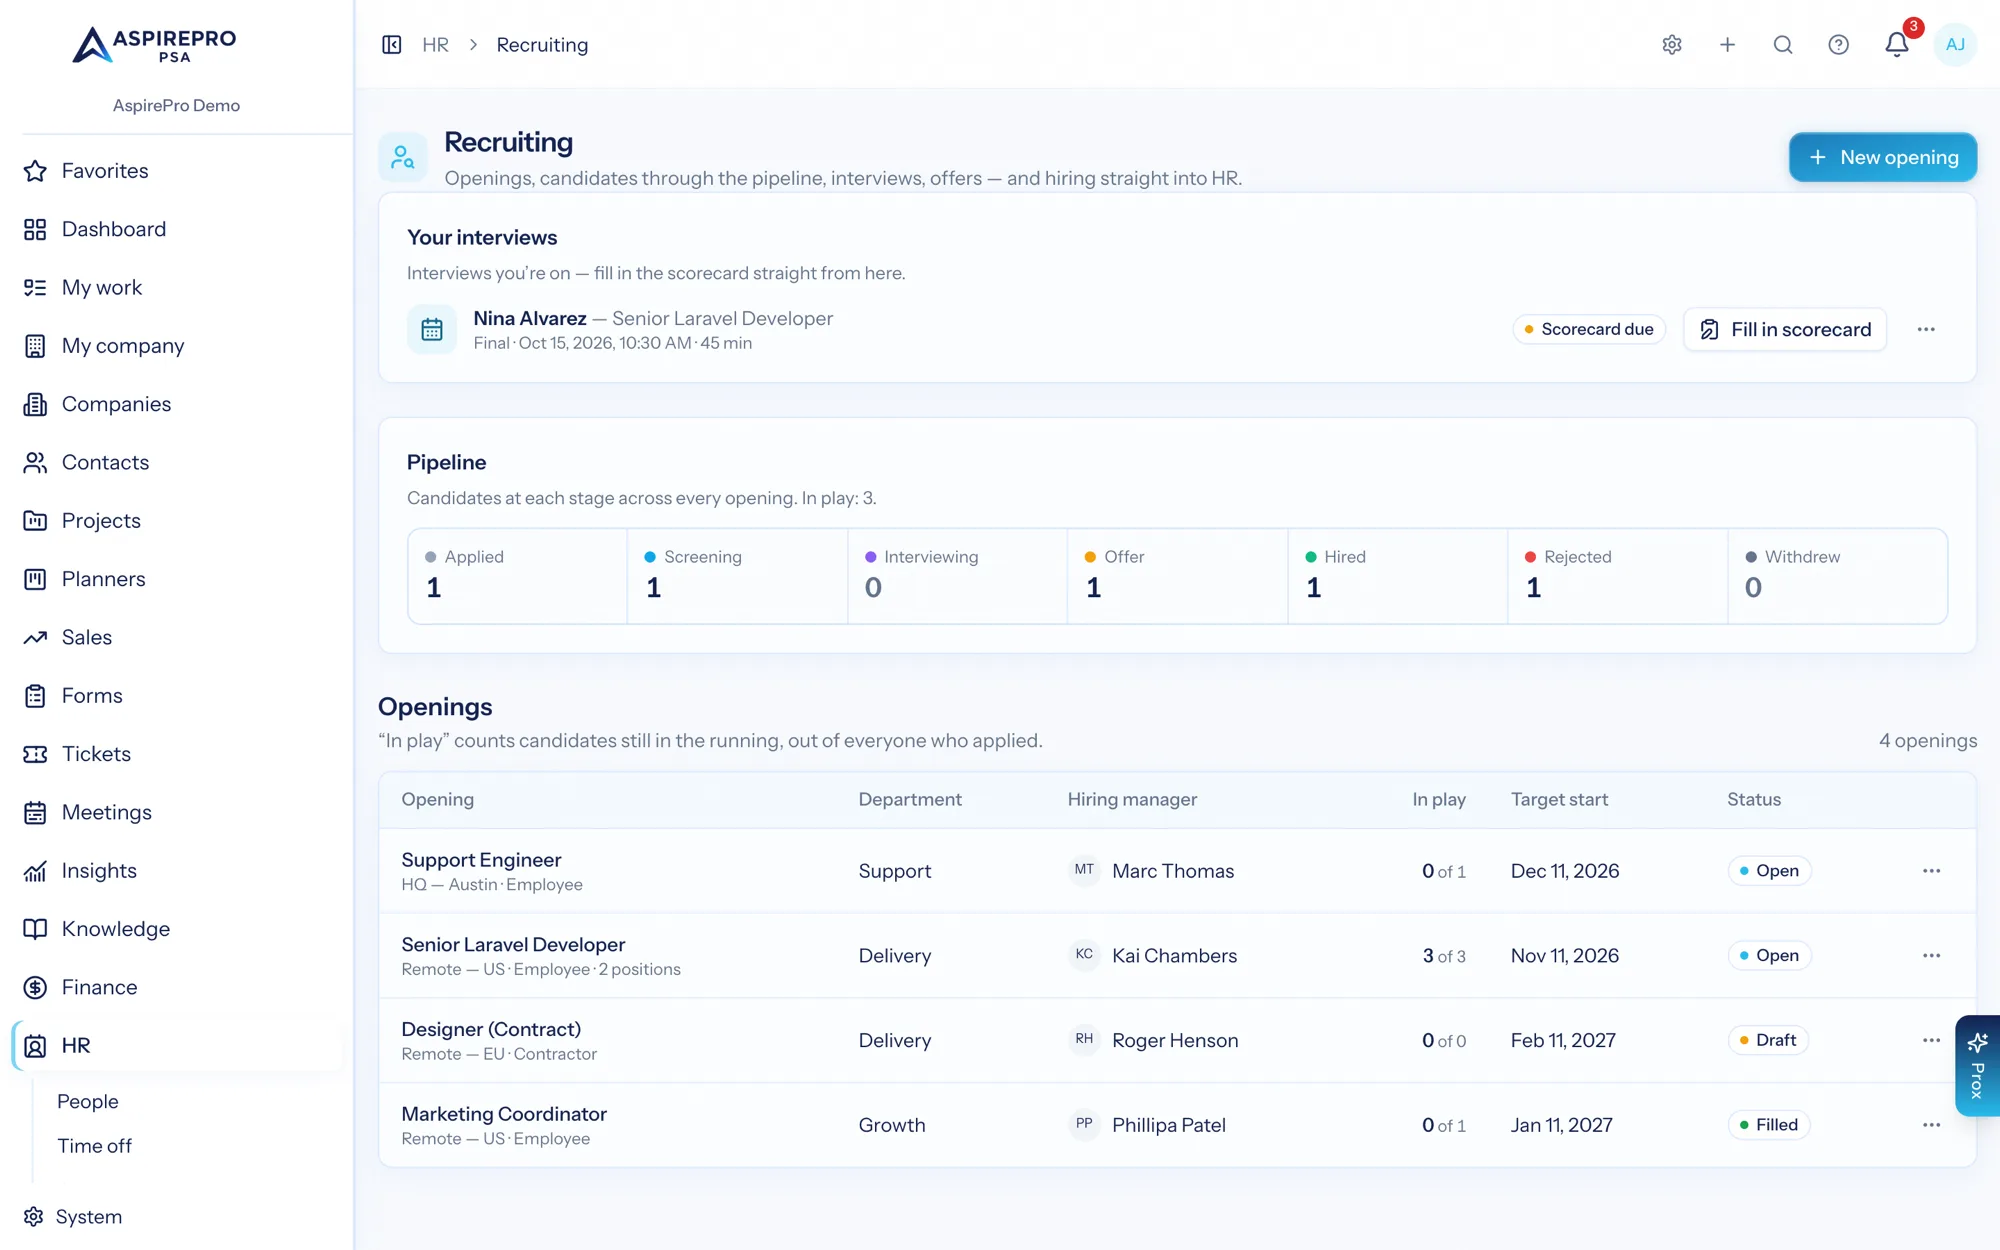Click the New opening button
This screenshot has height=1250, width=2000.
1883,157
